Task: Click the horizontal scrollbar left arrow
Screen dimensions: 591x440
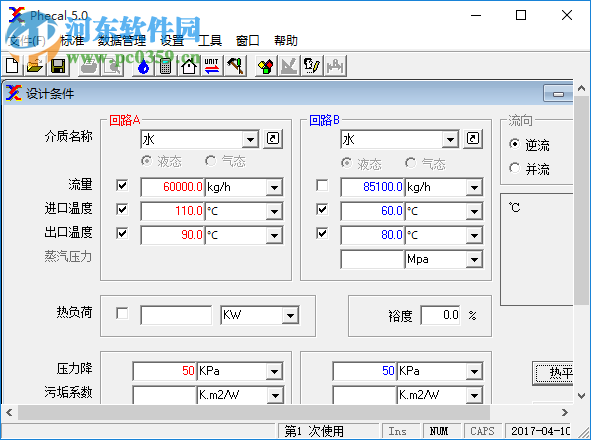Action: (9, 412)
